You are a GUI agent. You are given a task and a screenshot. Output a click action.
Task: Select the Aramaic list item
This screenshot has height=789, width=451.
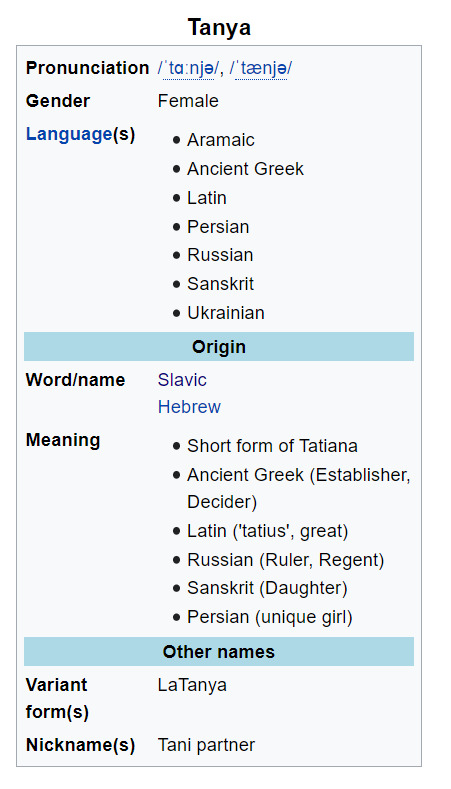(221, 140)
